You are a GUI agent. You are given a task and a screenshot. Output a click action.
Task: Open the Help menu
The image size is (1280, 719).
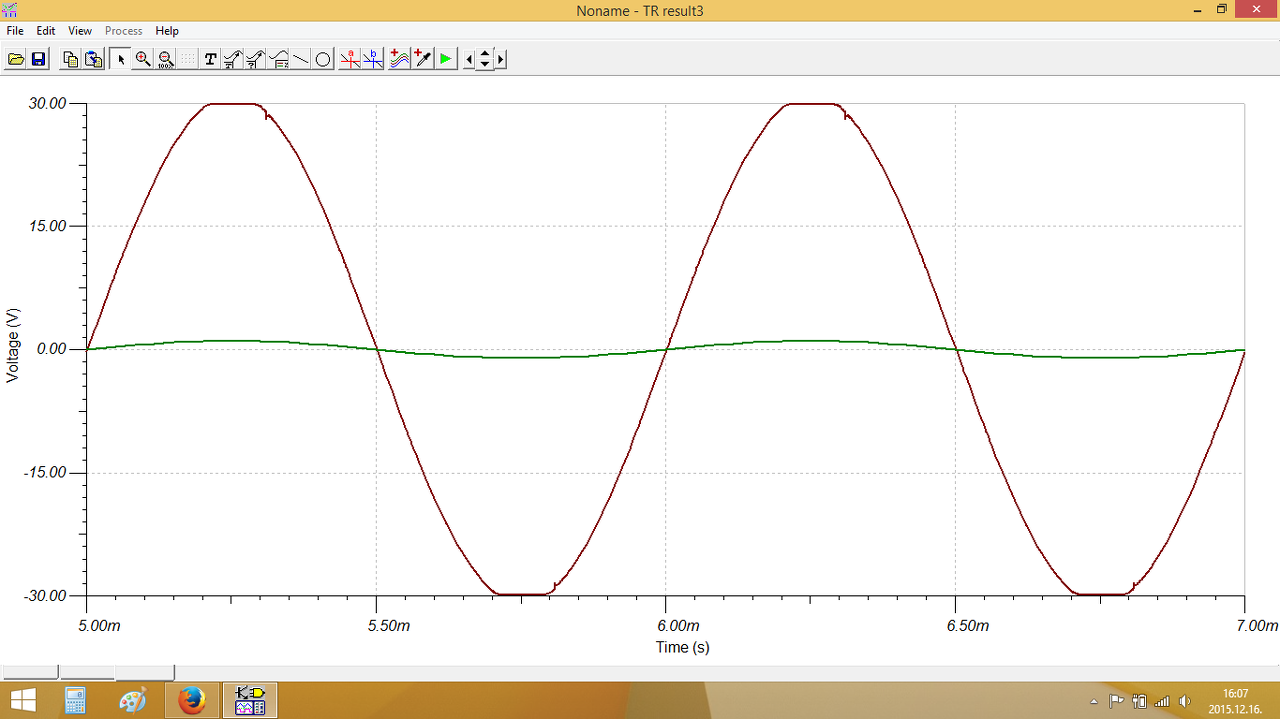tap(167, 31)
